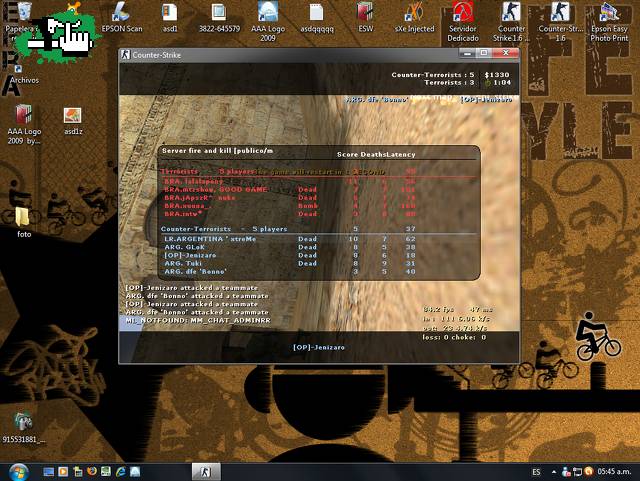Image resolution: width=640 pixels, height=481 pixels.
Task: Click the scoreboard row 'ARG. dfe 'Bonno''
Action: (x=290, y=272)
